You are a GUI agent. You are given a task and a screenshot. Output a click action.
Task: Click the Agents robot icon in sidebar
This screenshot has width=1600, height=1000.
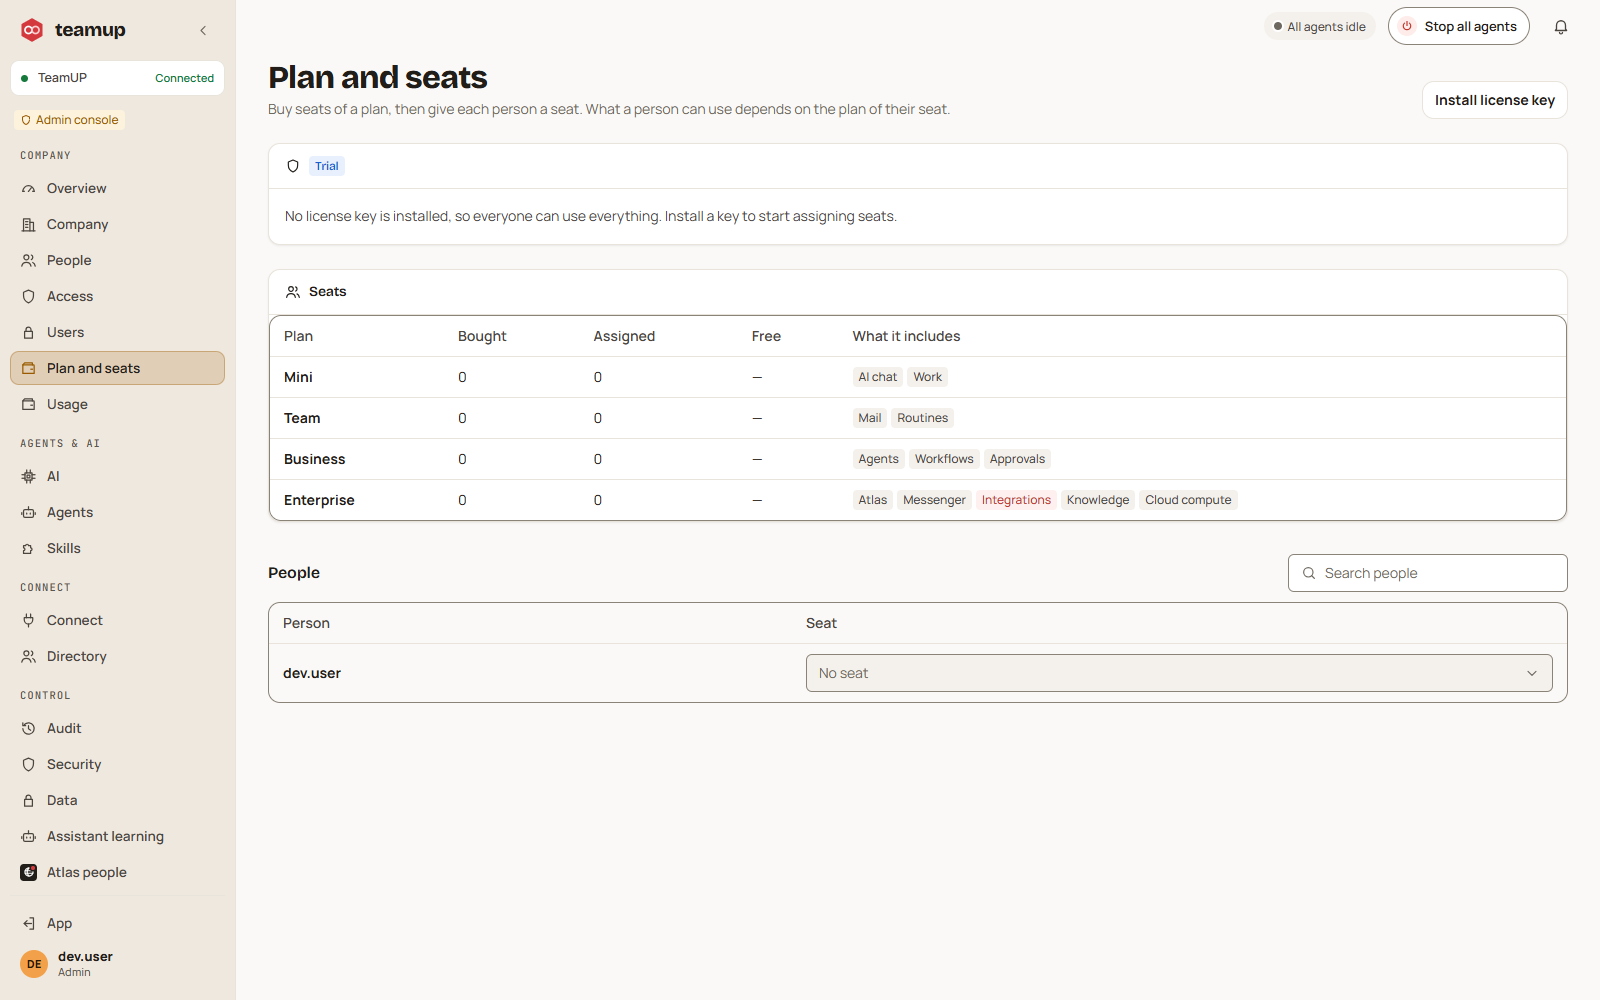(29, 513)
